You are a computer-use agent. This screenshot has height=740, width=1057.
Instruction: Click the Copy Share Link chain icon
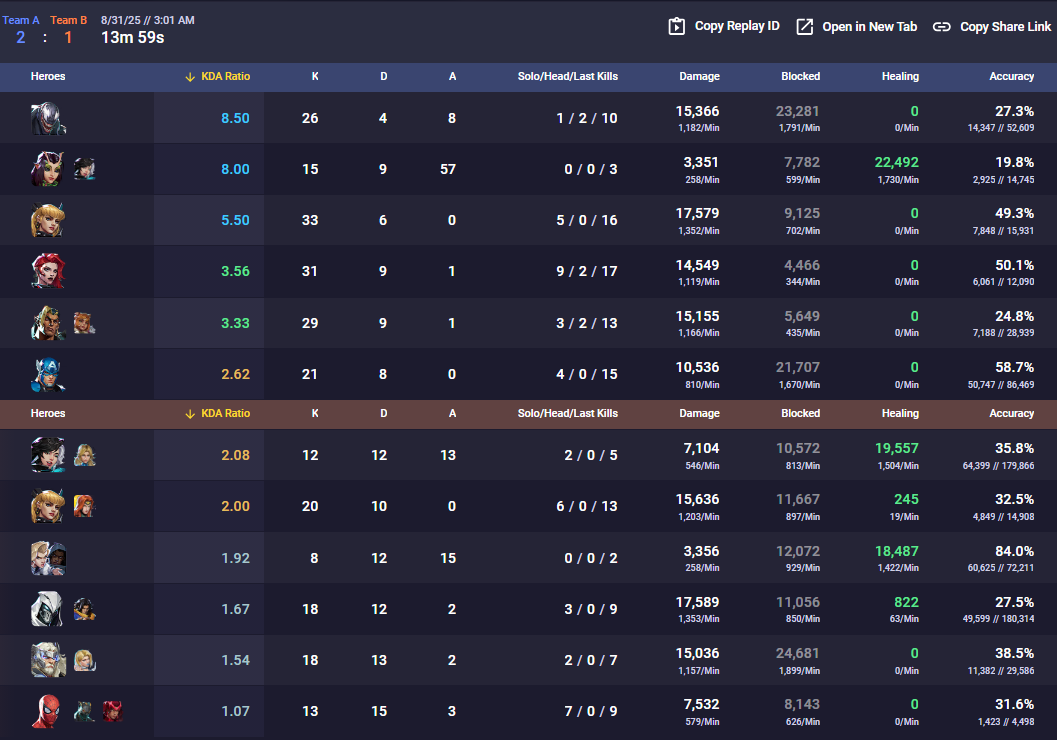941,27
